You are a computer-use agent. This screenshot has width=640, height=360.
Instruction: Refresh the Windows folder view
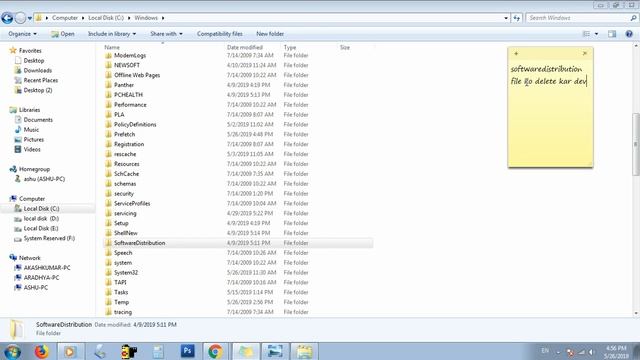517,18
